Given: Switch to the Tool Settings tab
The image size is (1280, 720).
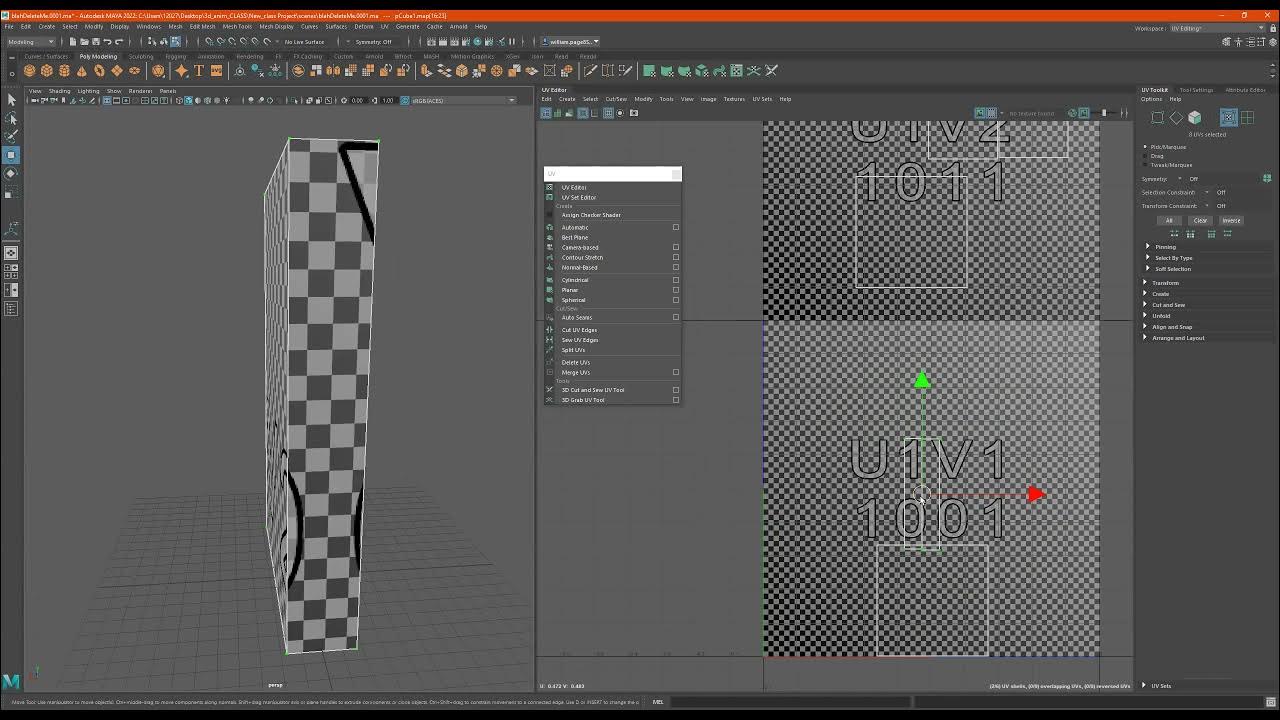Looking at the screenshot, I should pyautogui.click(x=1196, y=90).
